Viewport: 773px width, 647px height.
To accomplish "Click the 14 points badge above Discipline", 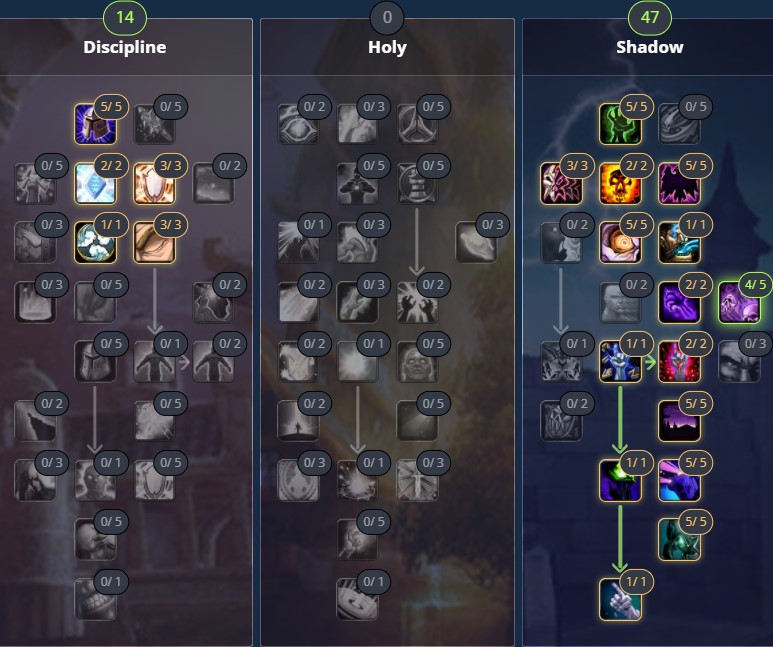I will [125, 18].
